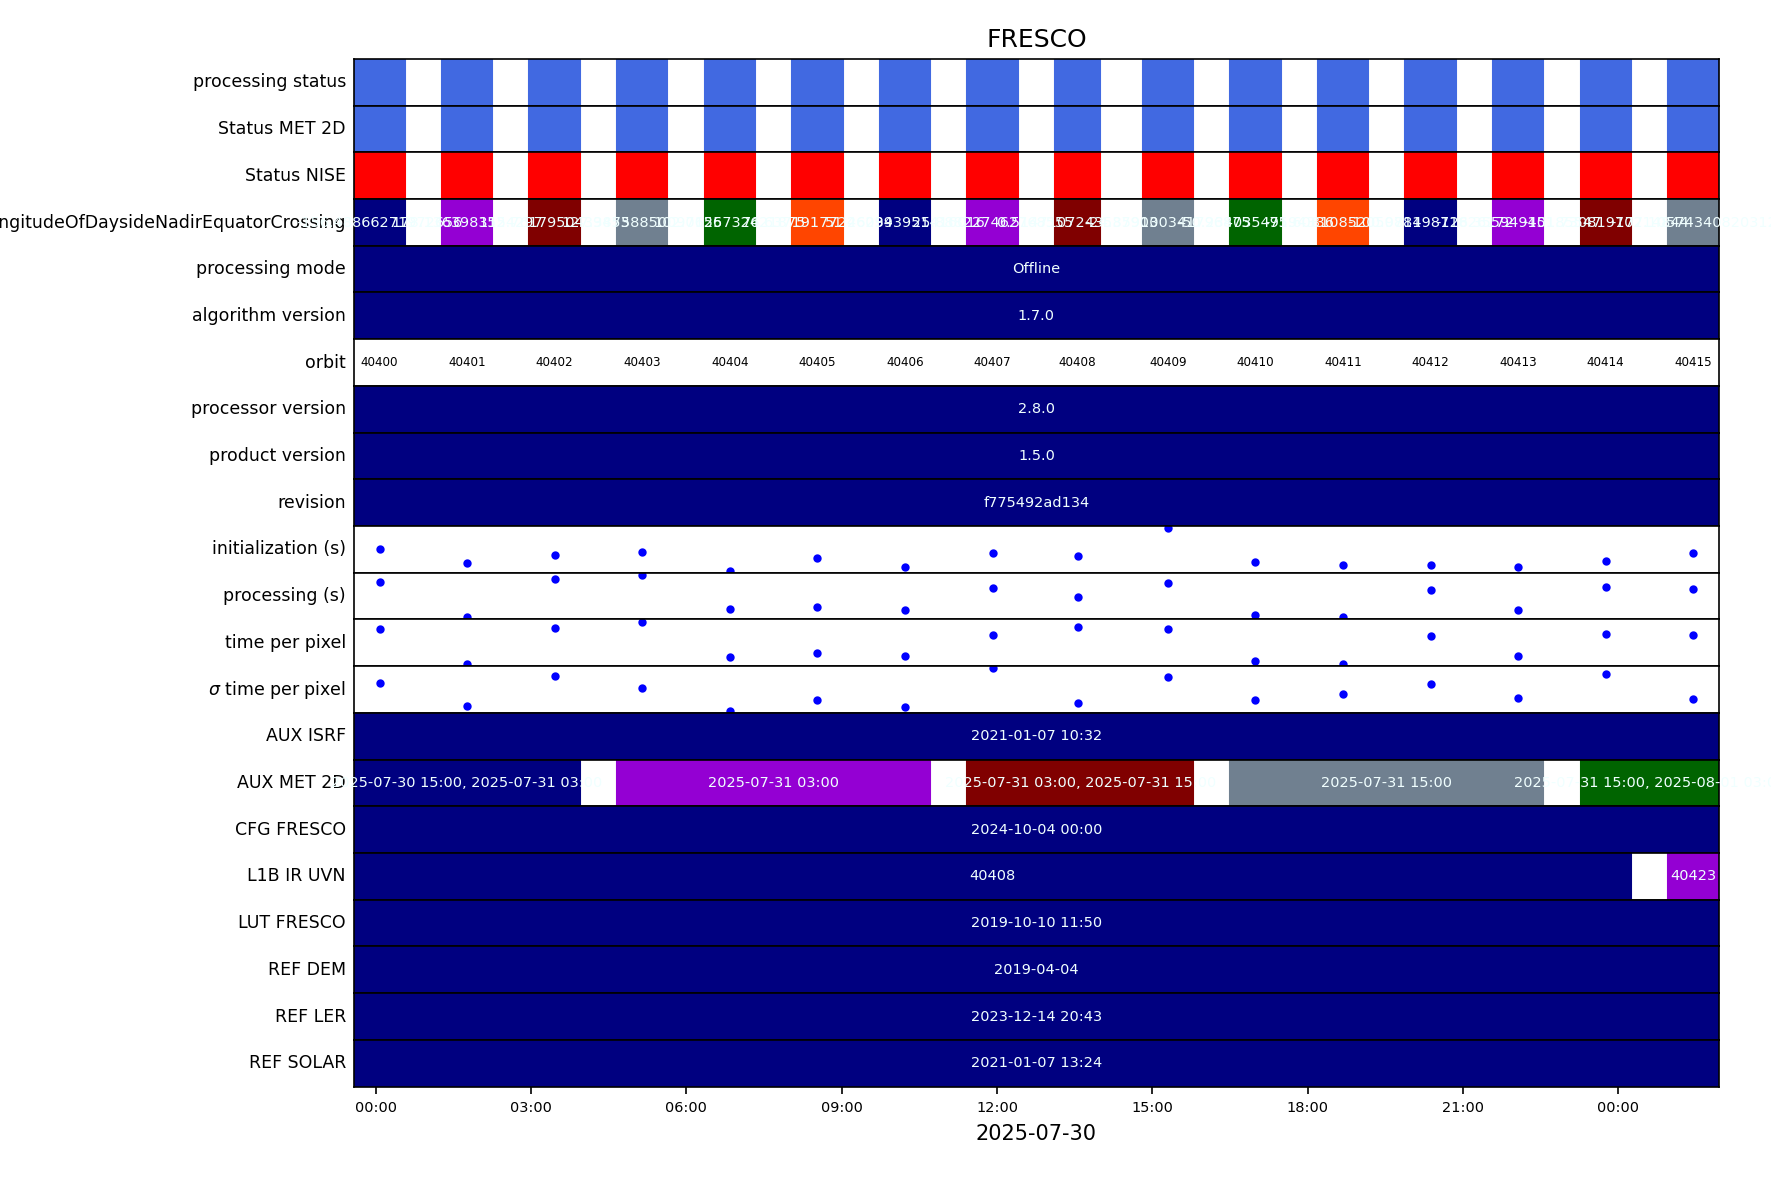Click the Status NISE row label
Image resolution: width=1771 pixels, height=1181 pixels.
(x=295, y=176)
